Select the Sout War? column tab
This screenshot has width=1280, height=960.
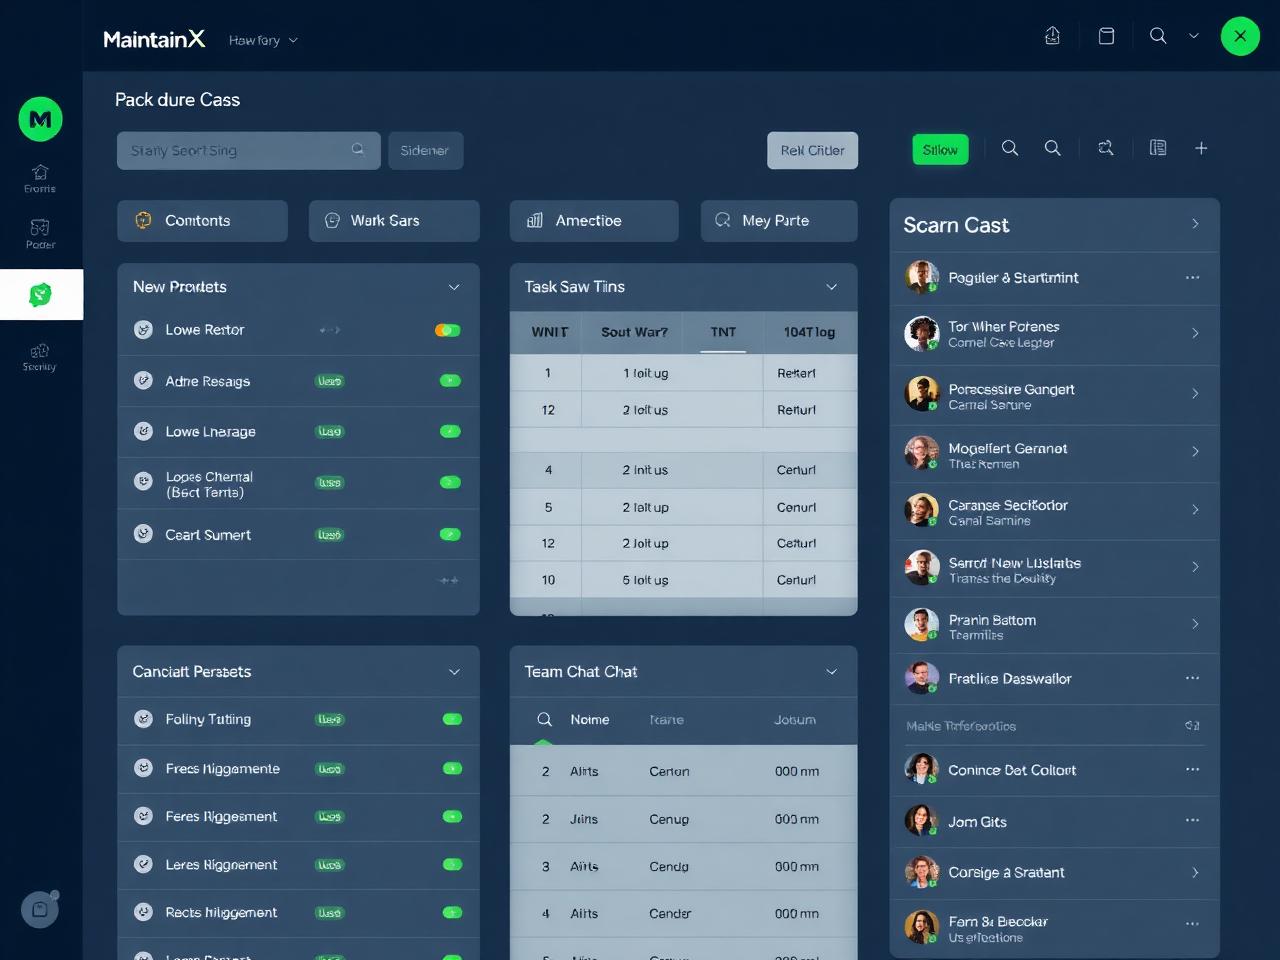(634, 332)
